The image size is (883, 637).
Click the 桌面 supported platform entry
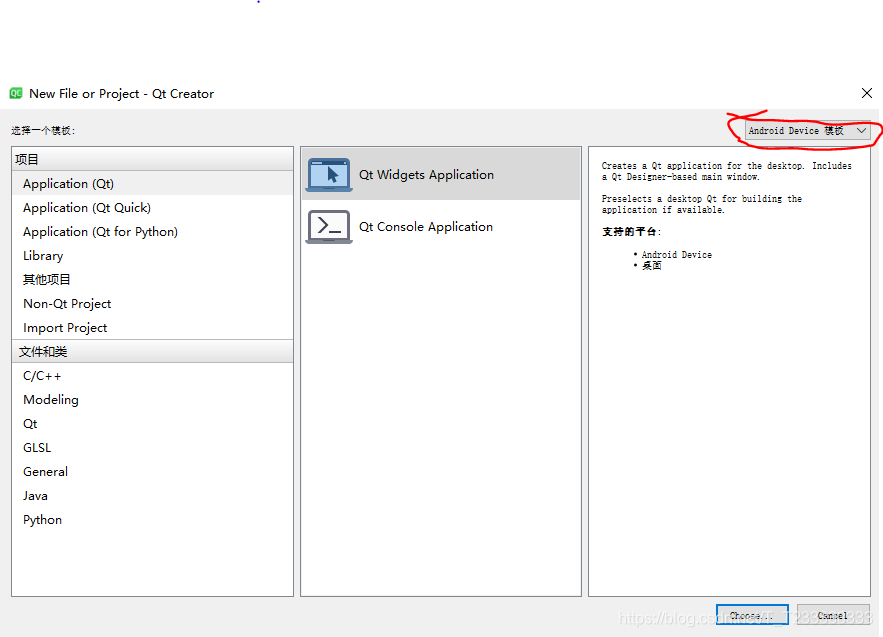pos(652,265)
